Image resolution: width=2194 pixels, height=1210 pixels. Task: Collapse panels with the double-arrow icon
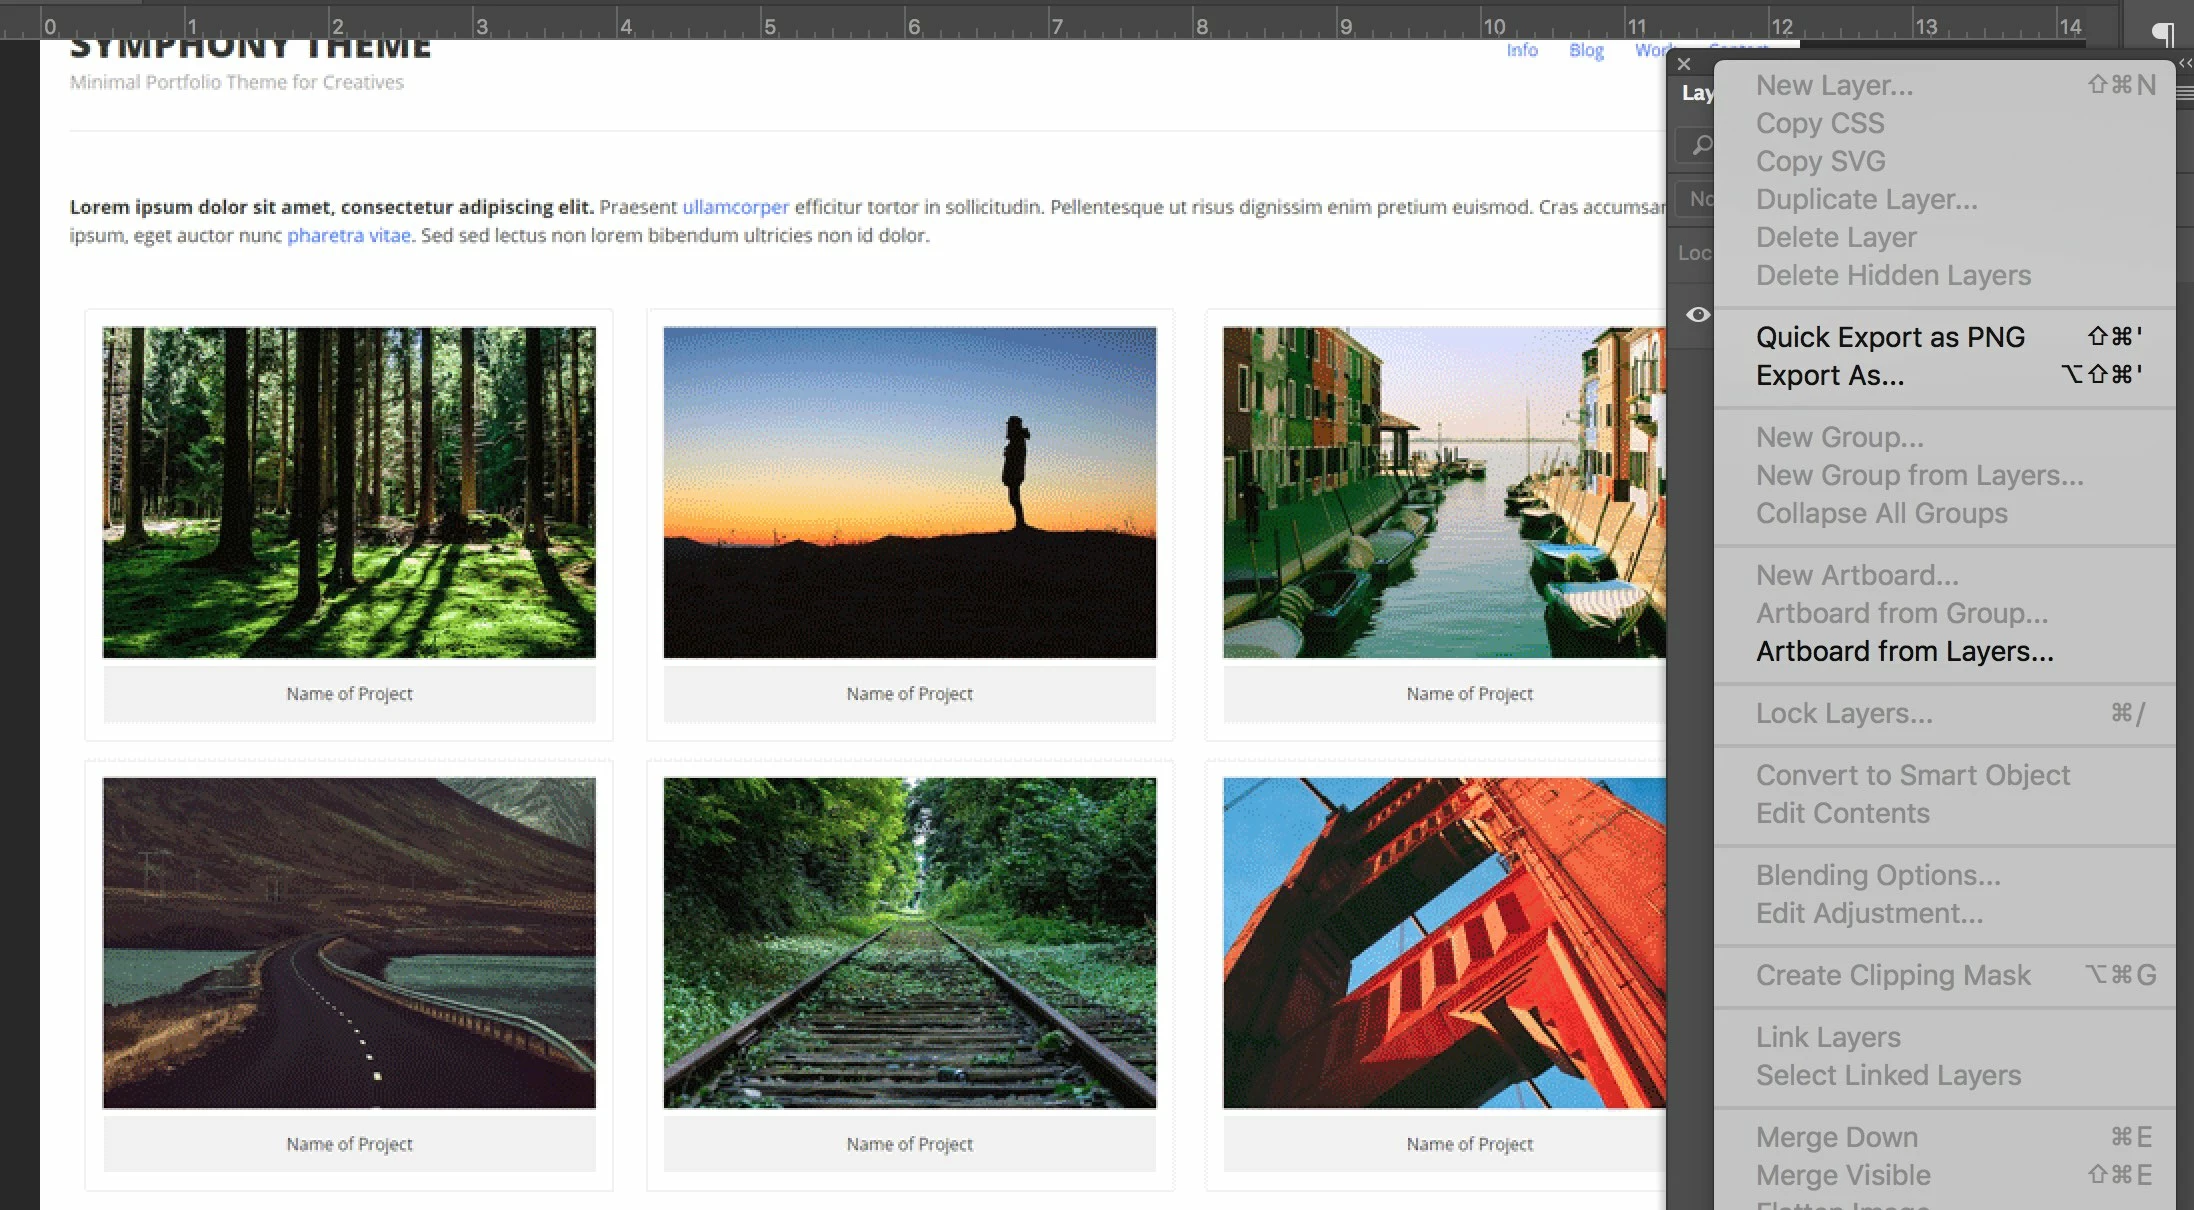(x=2185, y=62)
